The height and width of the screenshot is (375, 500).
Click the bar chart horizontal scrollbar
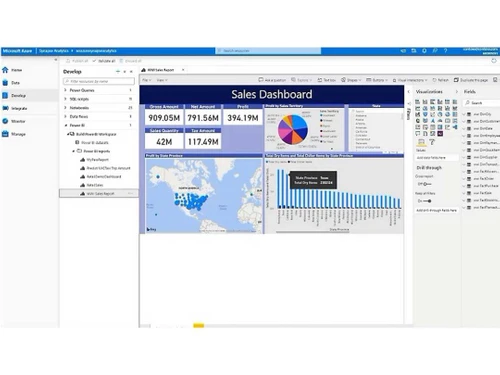[x=313, y=232]
